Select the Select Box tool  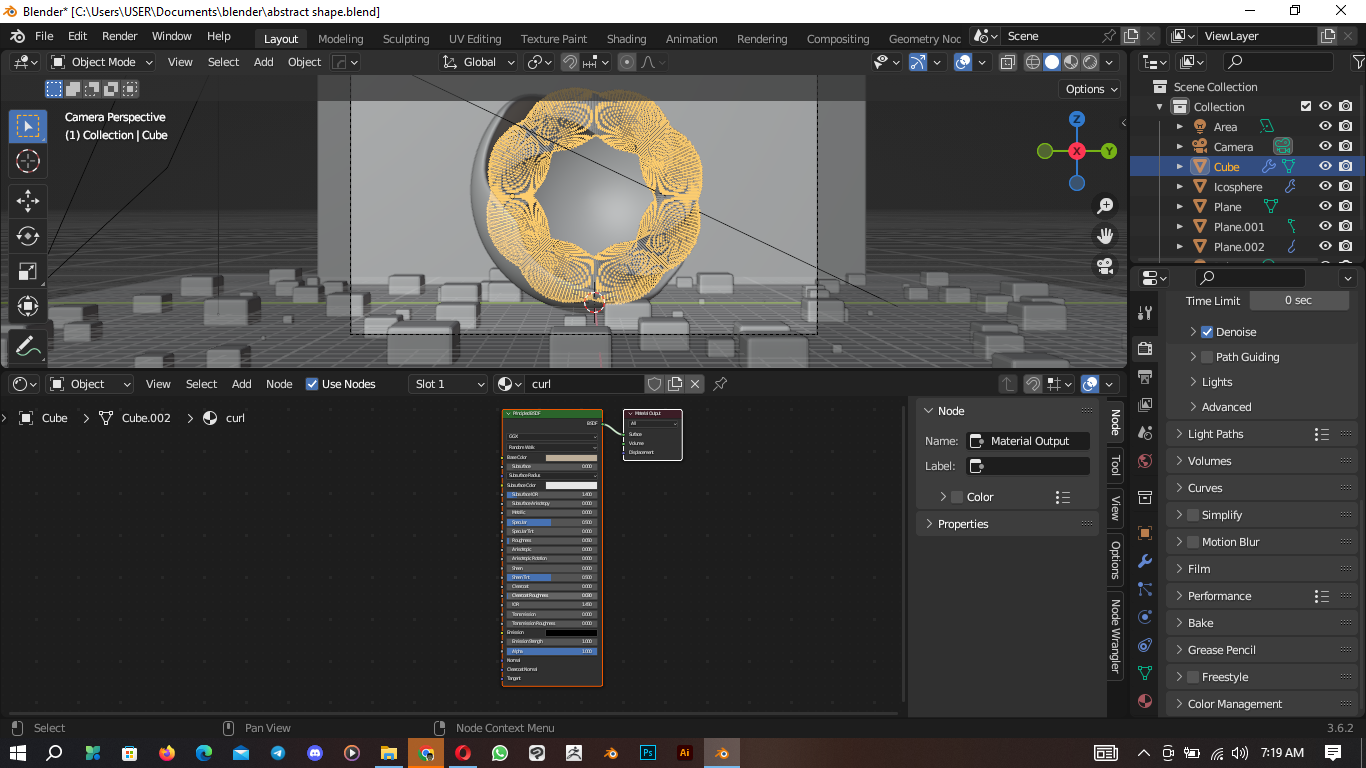[27, 126]
